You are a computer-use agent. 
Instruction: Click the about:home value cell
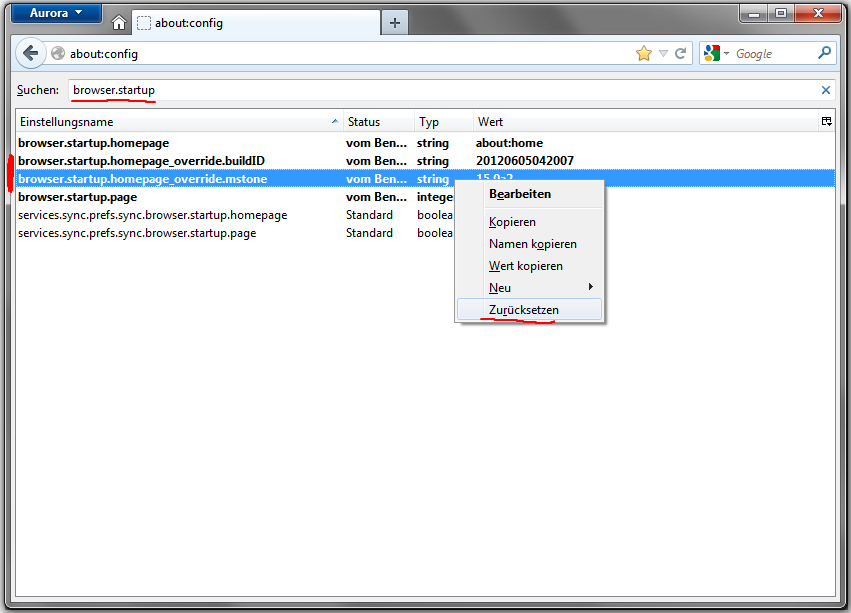pos(509,143)
